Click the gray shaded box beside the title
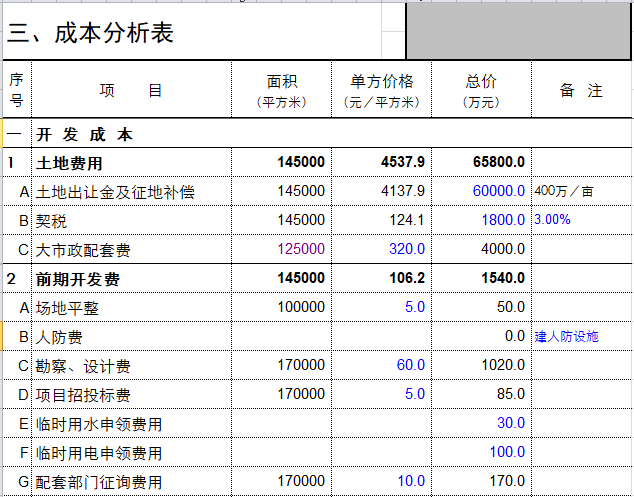Viewport: 634px width, 497px height. coord(517,31)
